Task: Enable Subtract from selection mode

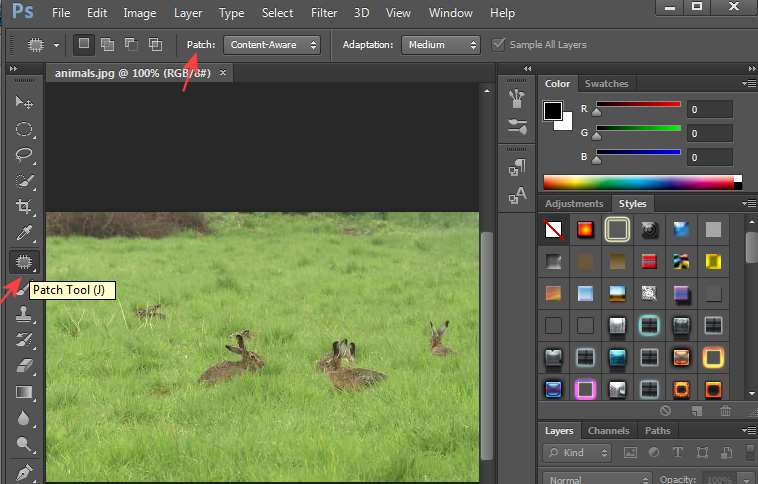Action: [131, 45]
